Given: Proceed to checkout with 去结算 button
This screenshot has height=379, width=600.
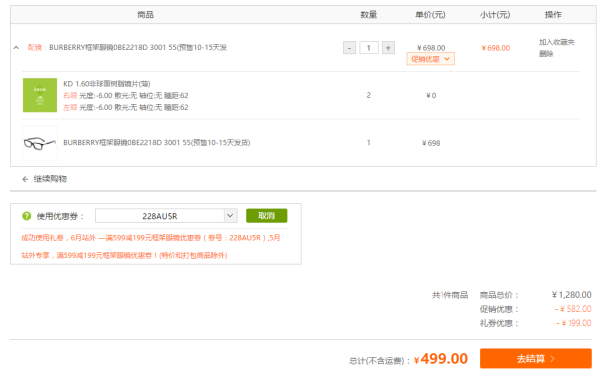Looking at the screenshot, I should pyautogui.click(x=536, y=359).
